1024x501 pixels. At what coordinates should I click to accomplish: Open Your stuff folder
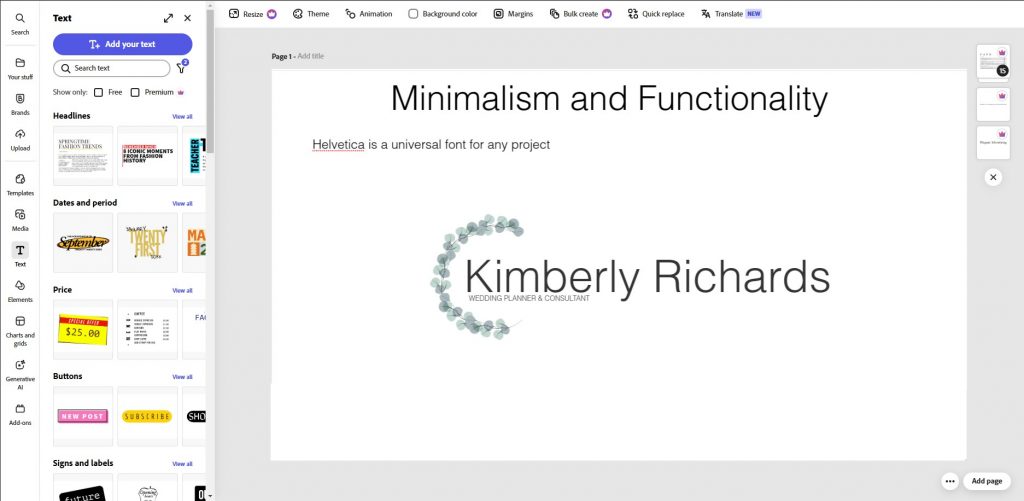pos(20,68)
